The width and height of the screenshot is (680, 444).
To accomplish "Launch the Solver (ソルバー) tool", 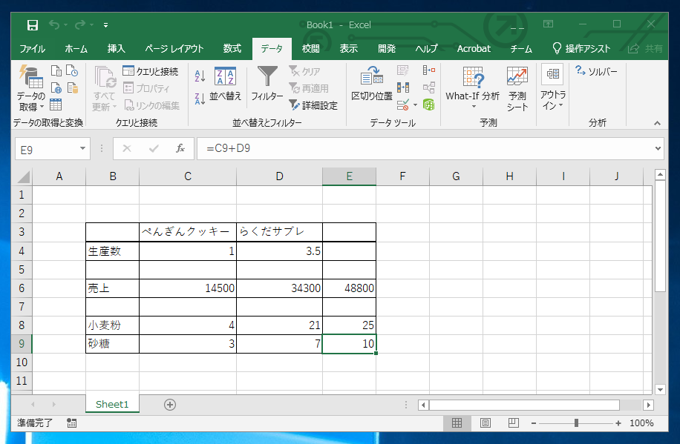I will click(596, 71).
